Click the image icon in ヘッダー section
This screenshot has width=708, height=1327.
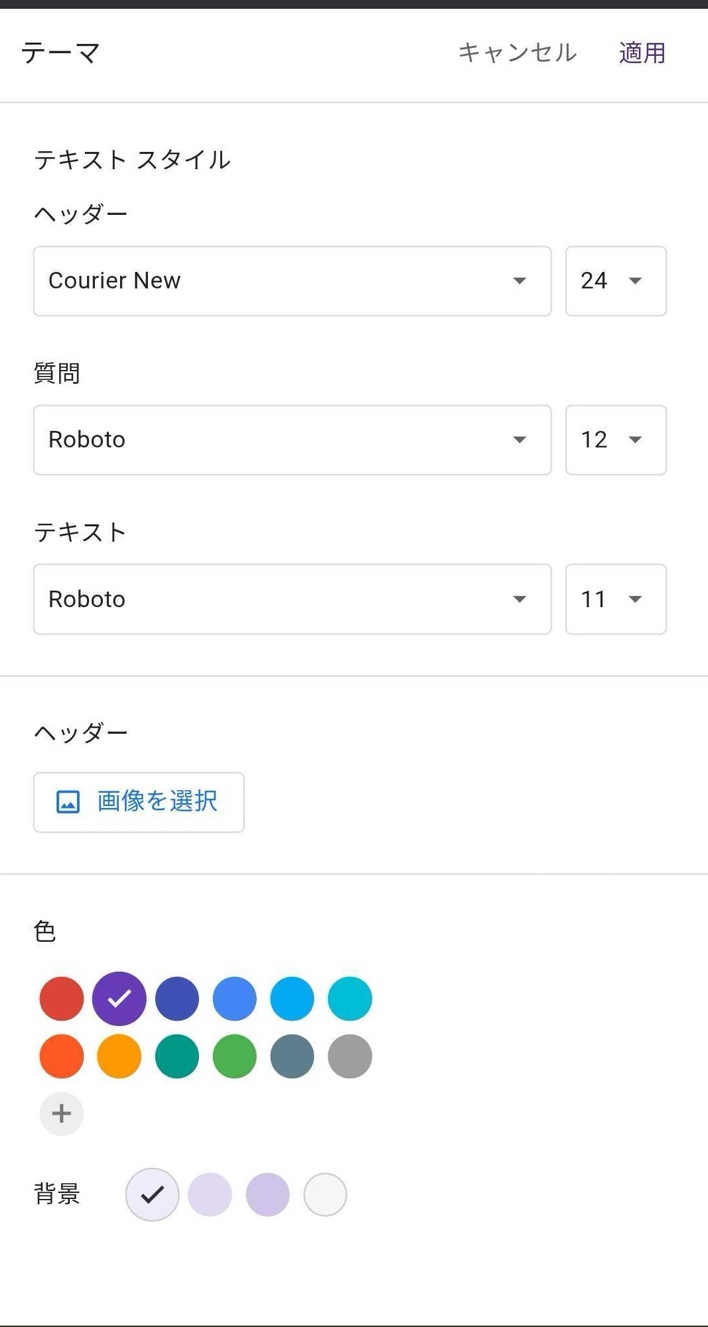point(68,802)
